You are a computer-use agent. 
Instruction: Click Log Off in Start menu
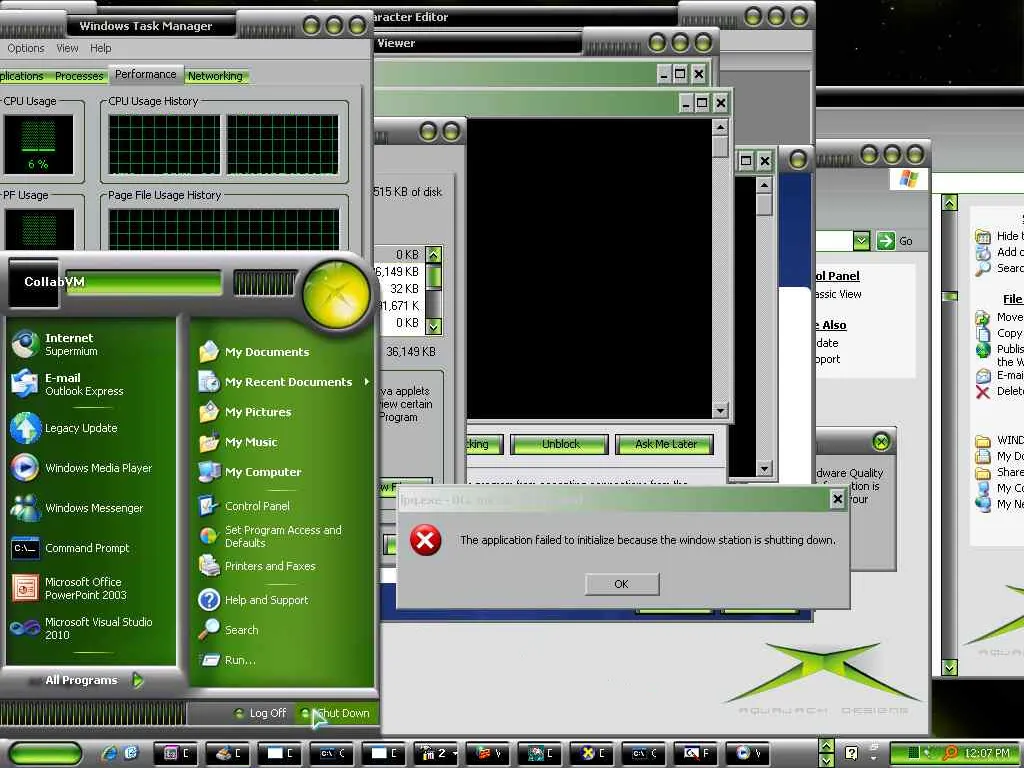261,713
